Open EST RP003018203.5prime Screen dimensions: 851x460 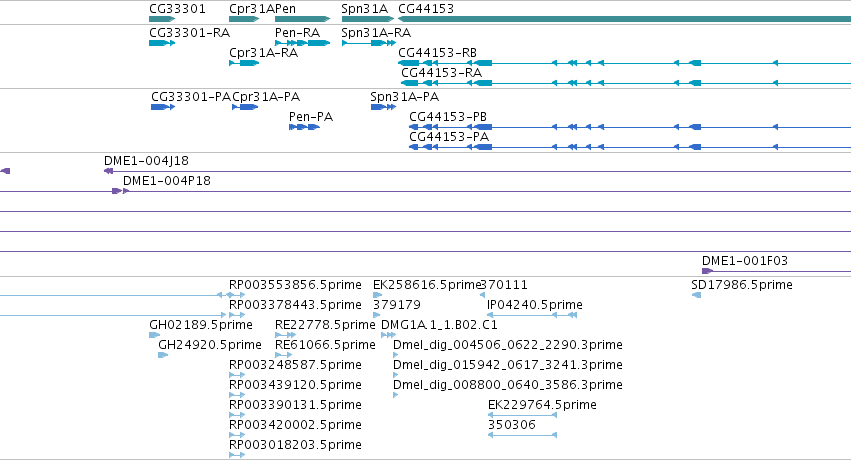pos(295,446)
